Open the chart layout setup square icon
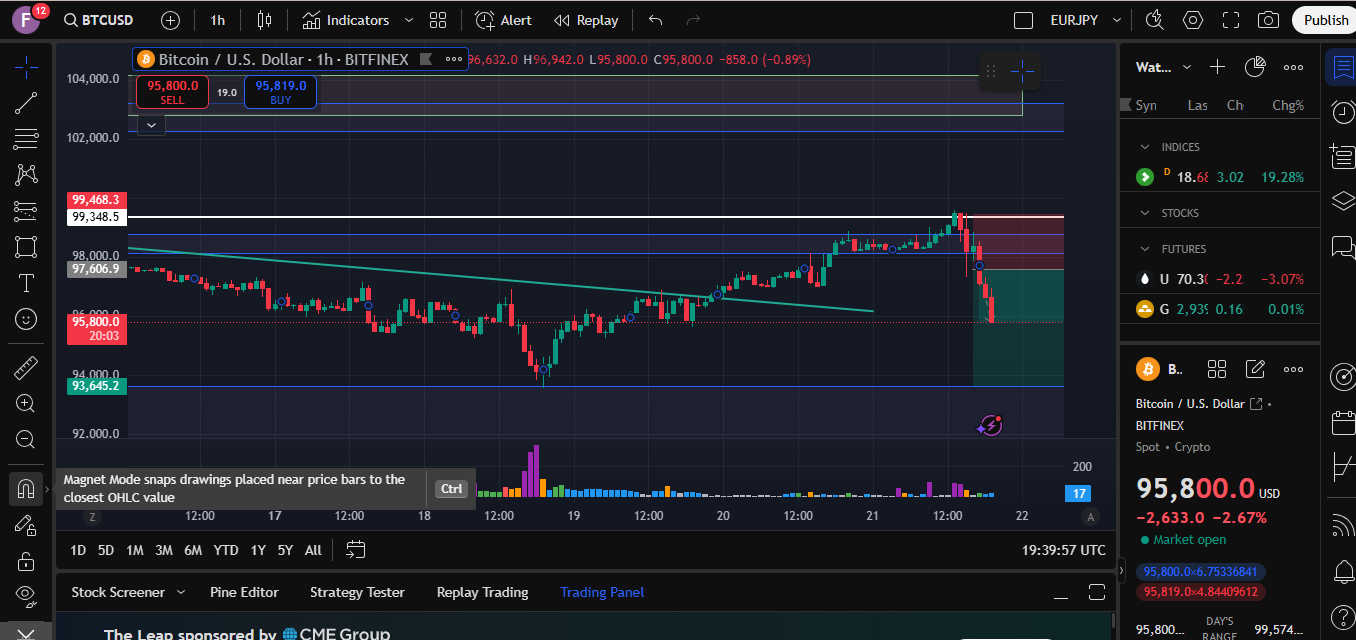1356x640 pixels. coord(1023,20)
